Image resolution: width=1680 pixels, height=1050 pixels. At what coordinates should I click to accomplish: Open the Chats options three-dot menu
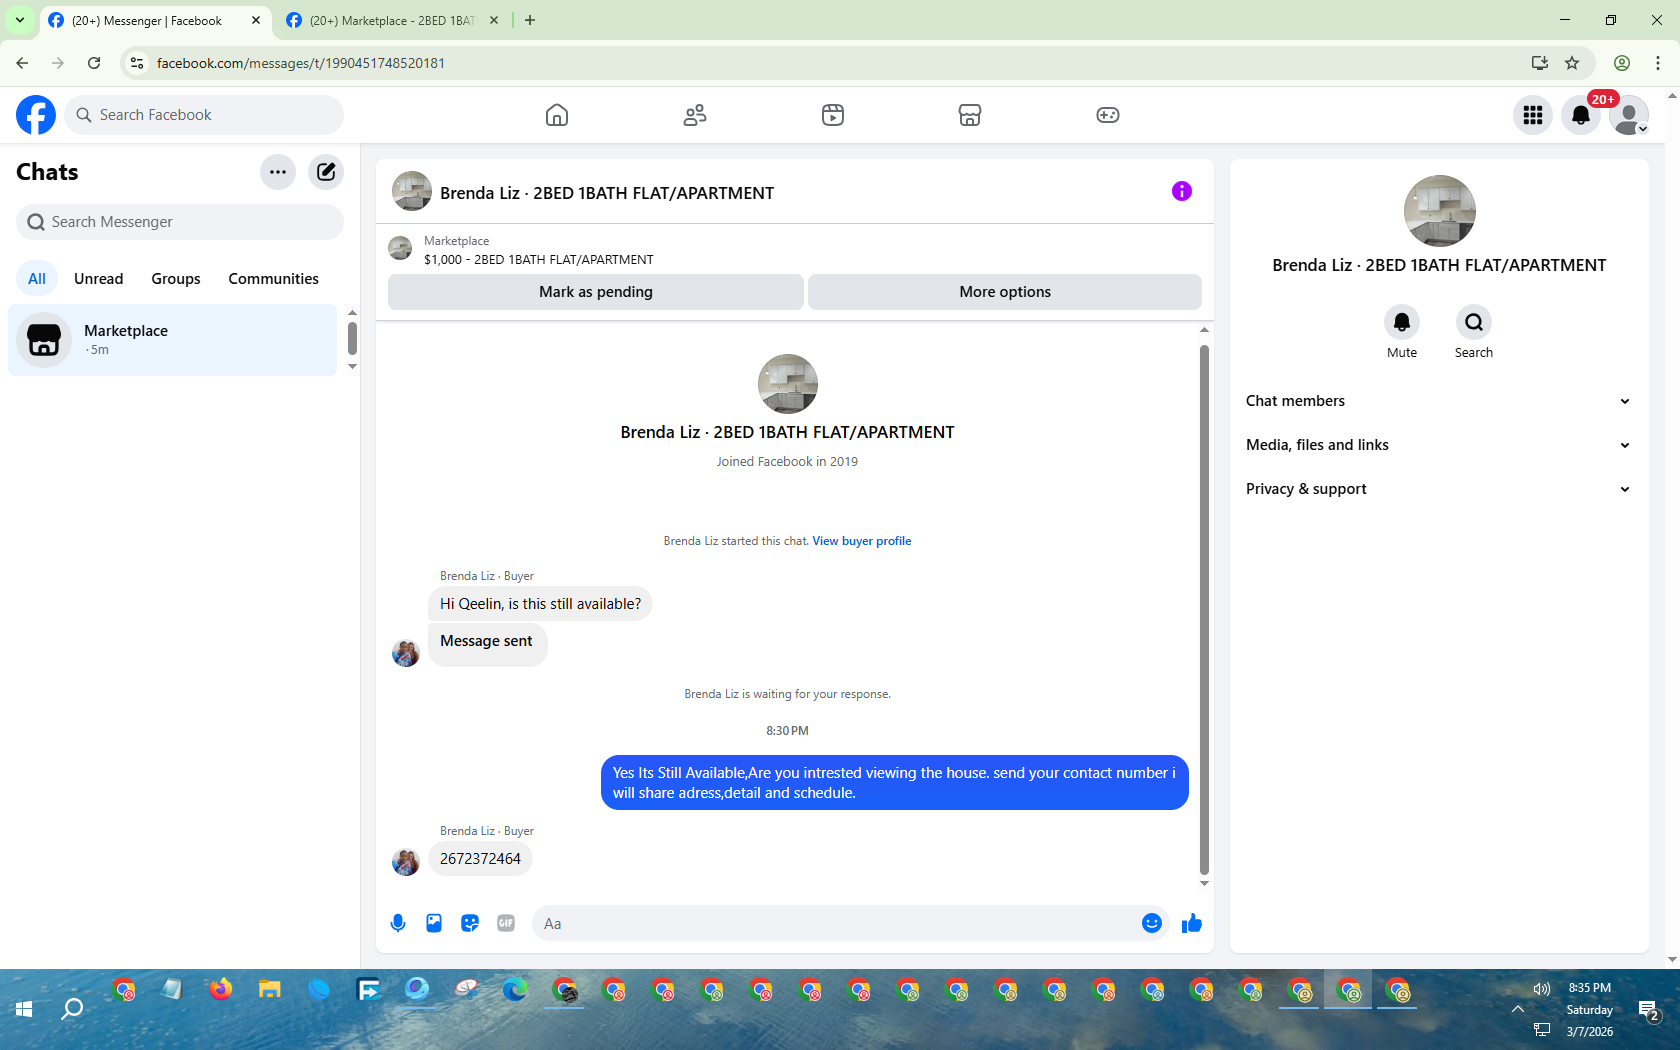[x=278, y=172]
